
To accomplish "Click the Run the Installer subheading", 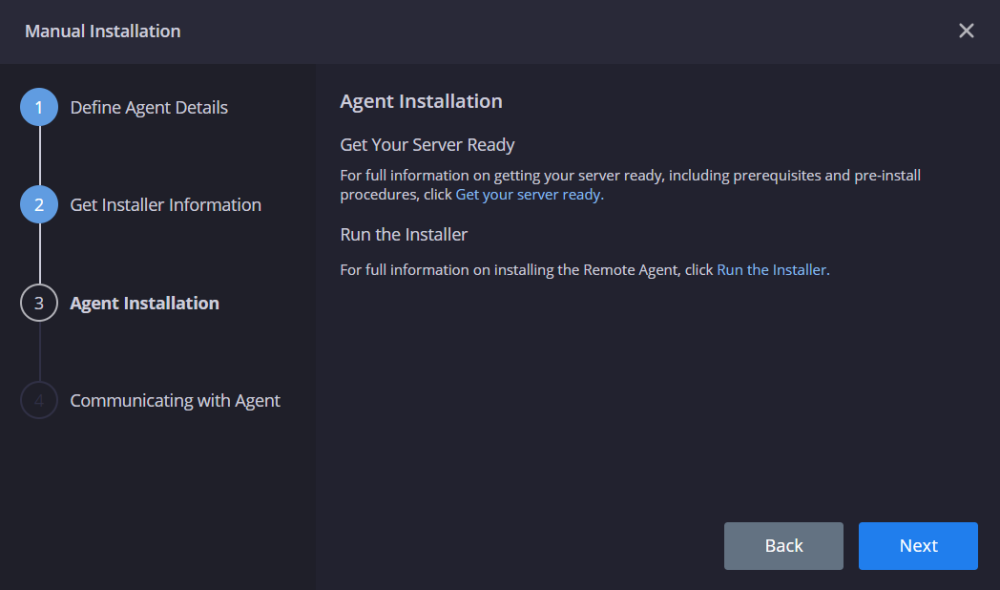I will pyautogui.click(x=403, y=234).
